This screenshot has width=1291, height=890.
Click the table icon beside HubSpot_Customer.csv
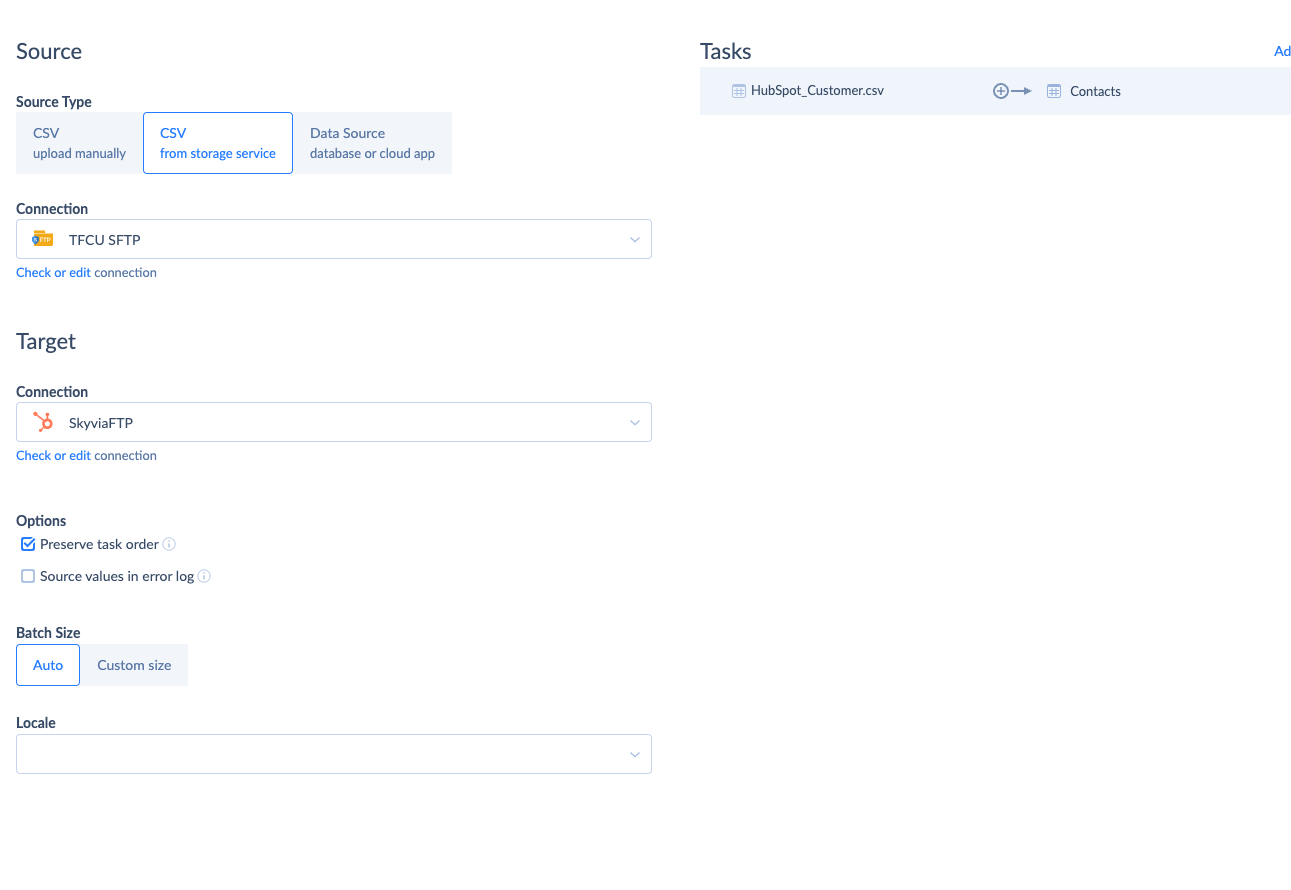739,91
